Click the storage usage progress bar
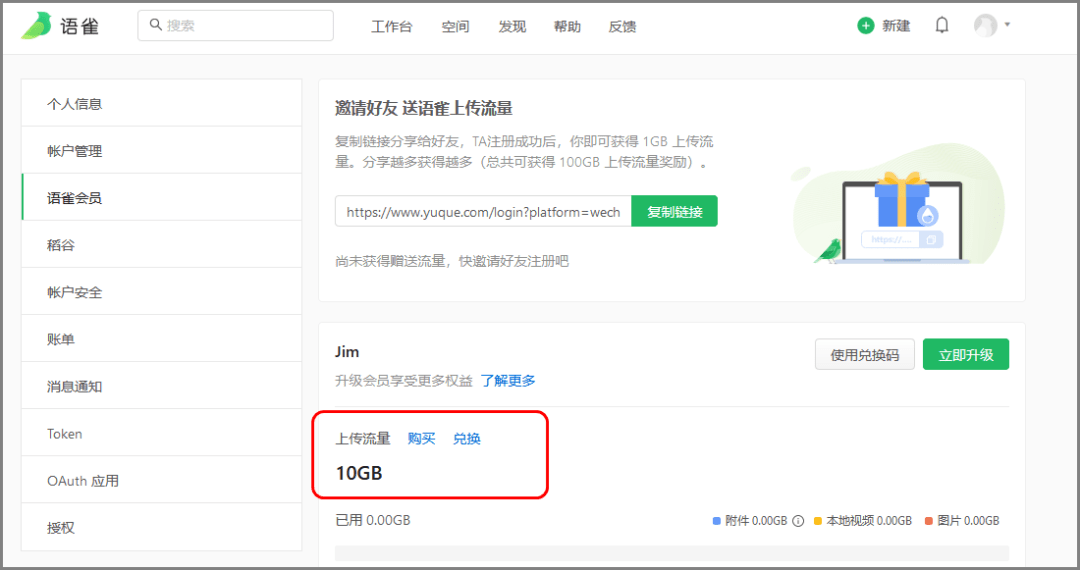 point(672,553)
